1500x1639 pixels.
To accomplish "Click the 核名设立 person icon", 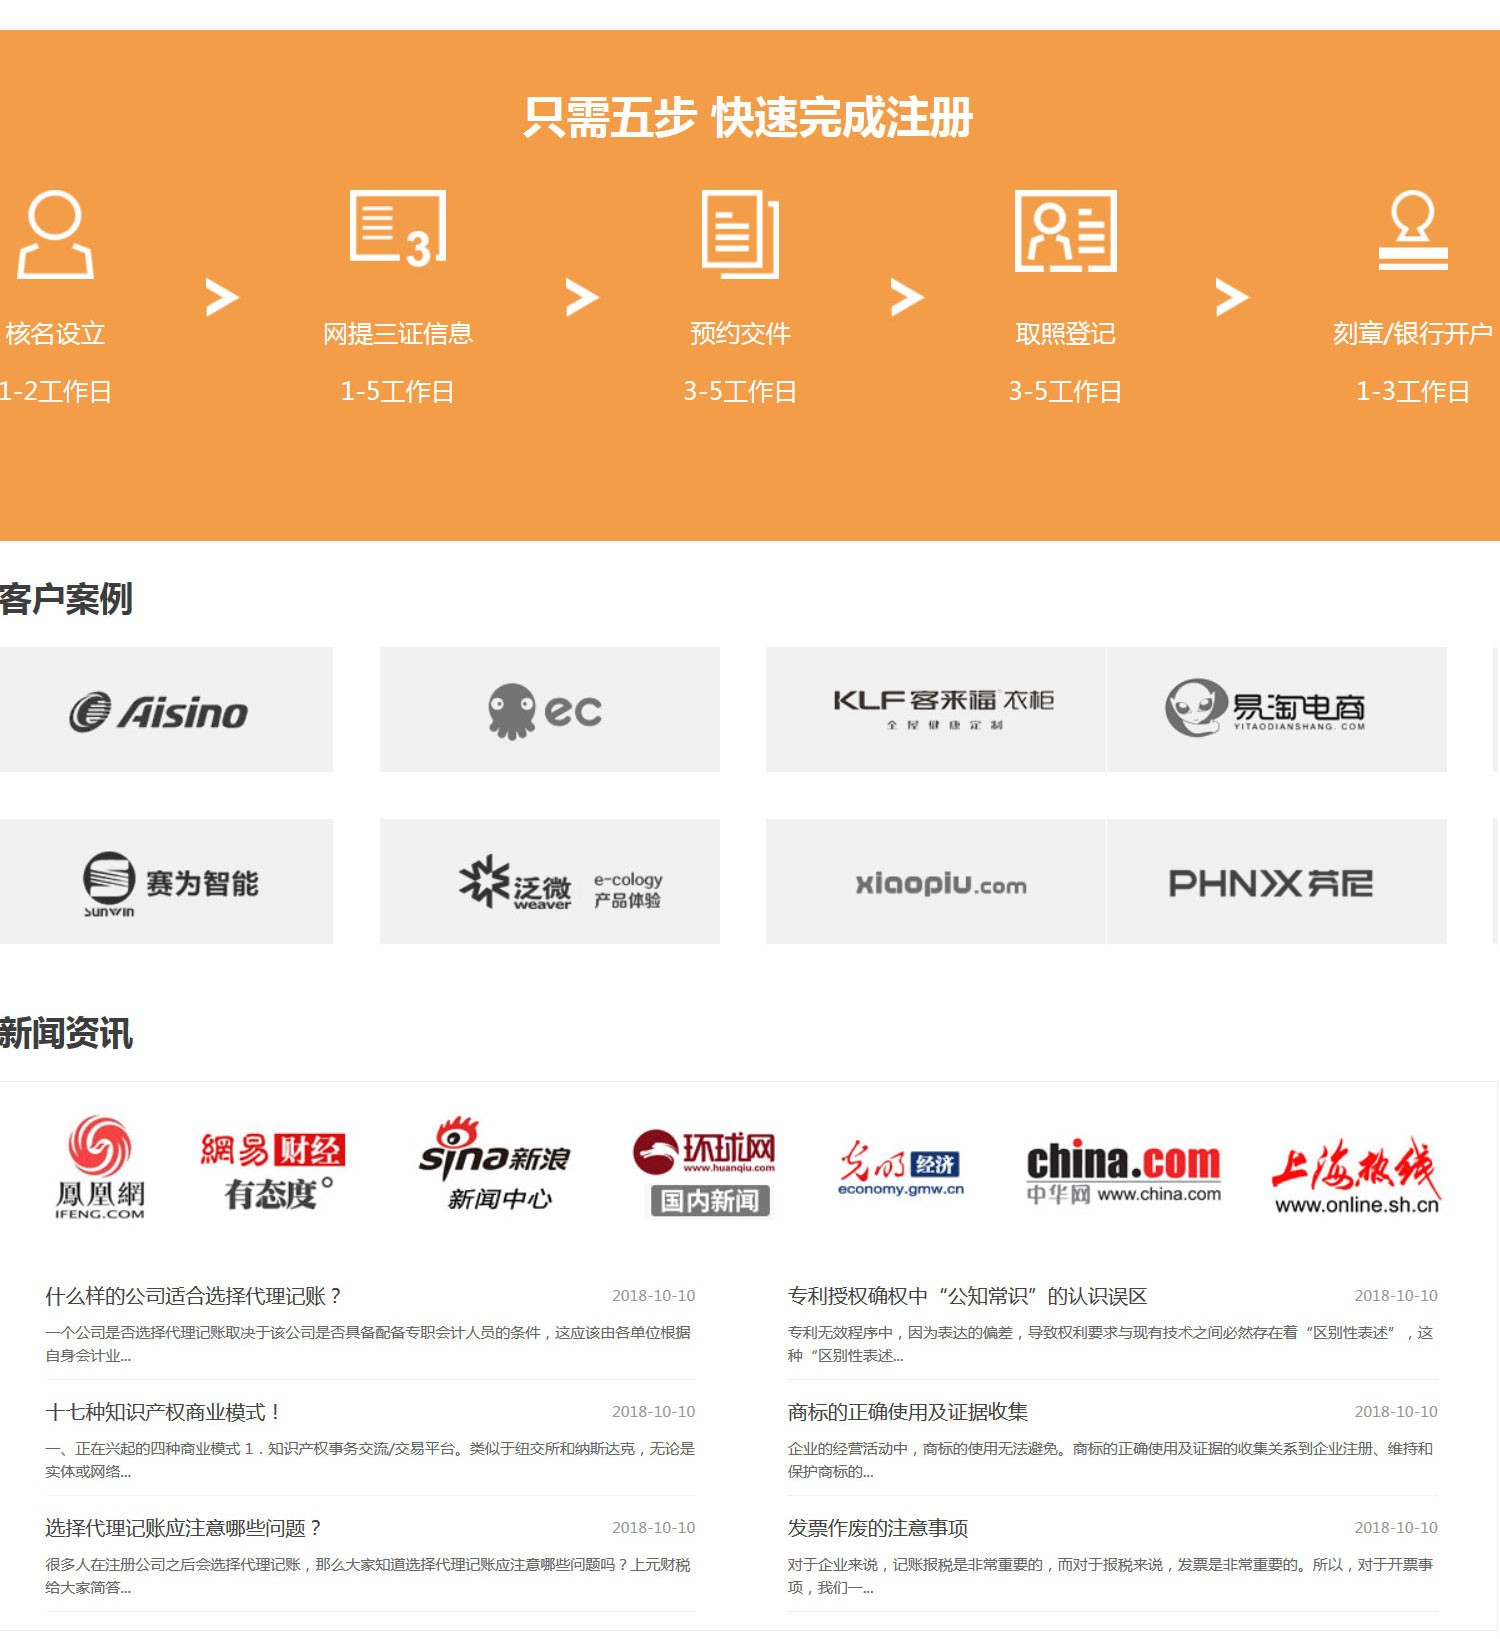I will 55,234.
